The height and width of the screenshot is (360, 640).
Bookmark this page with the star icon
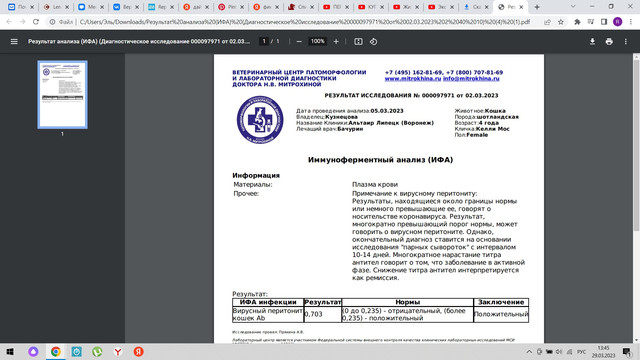pyautogui.click(x=561, y=22)
